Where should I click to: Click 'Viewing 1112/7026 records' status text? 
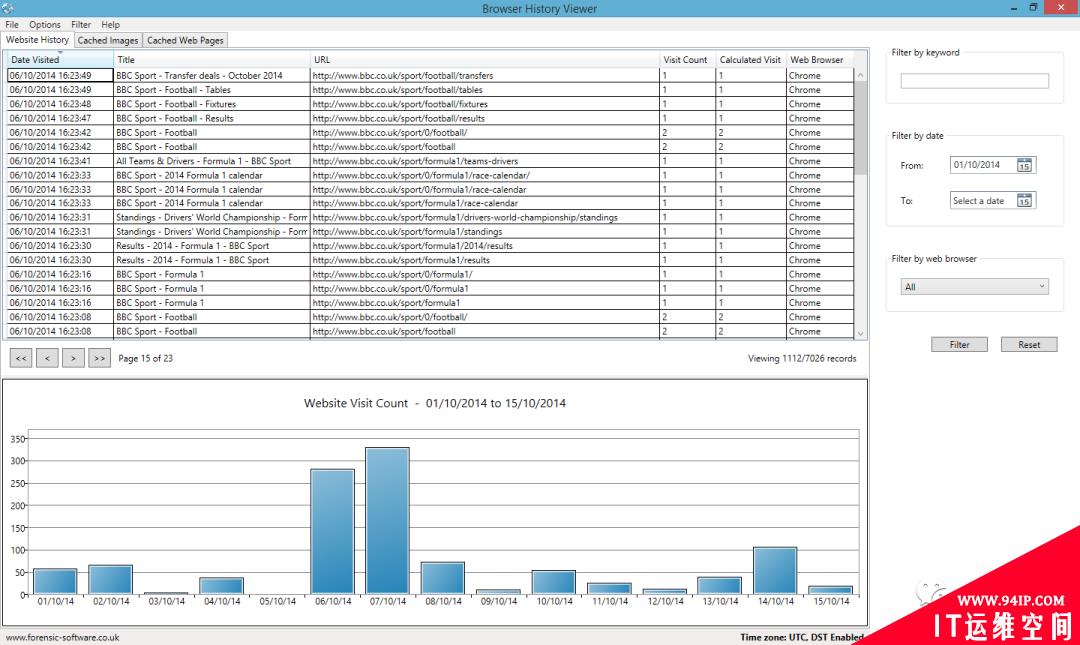coord(802,358)
